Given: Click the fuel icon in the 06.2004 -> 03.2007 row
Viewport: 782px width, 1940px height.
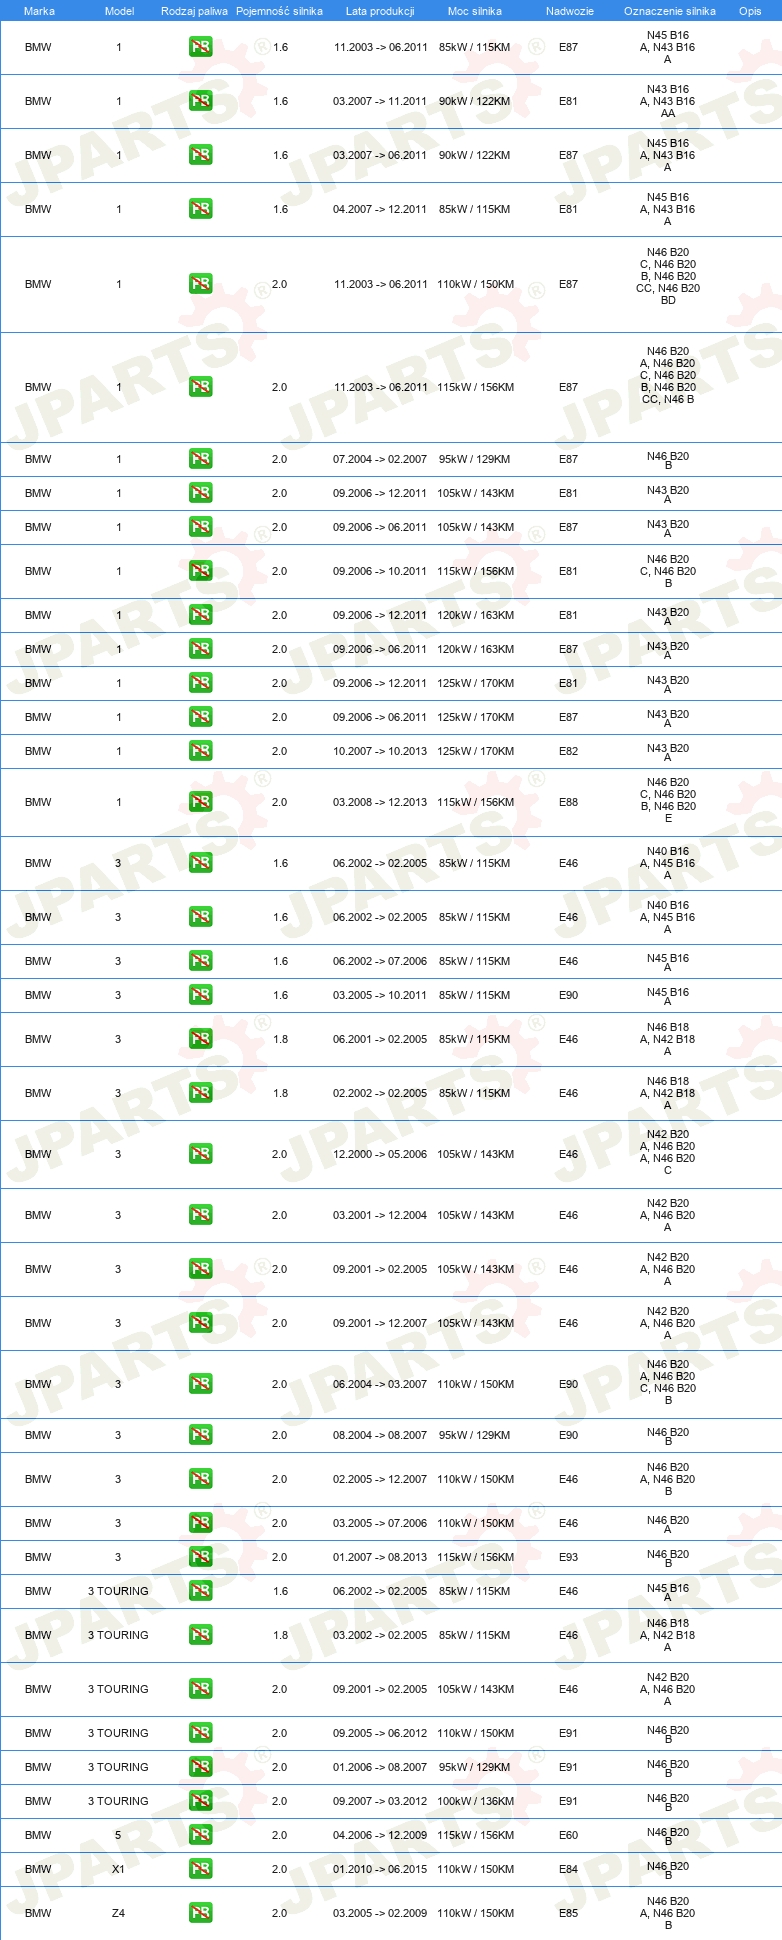Looking at the screenshot, I should click(201, 1384).
